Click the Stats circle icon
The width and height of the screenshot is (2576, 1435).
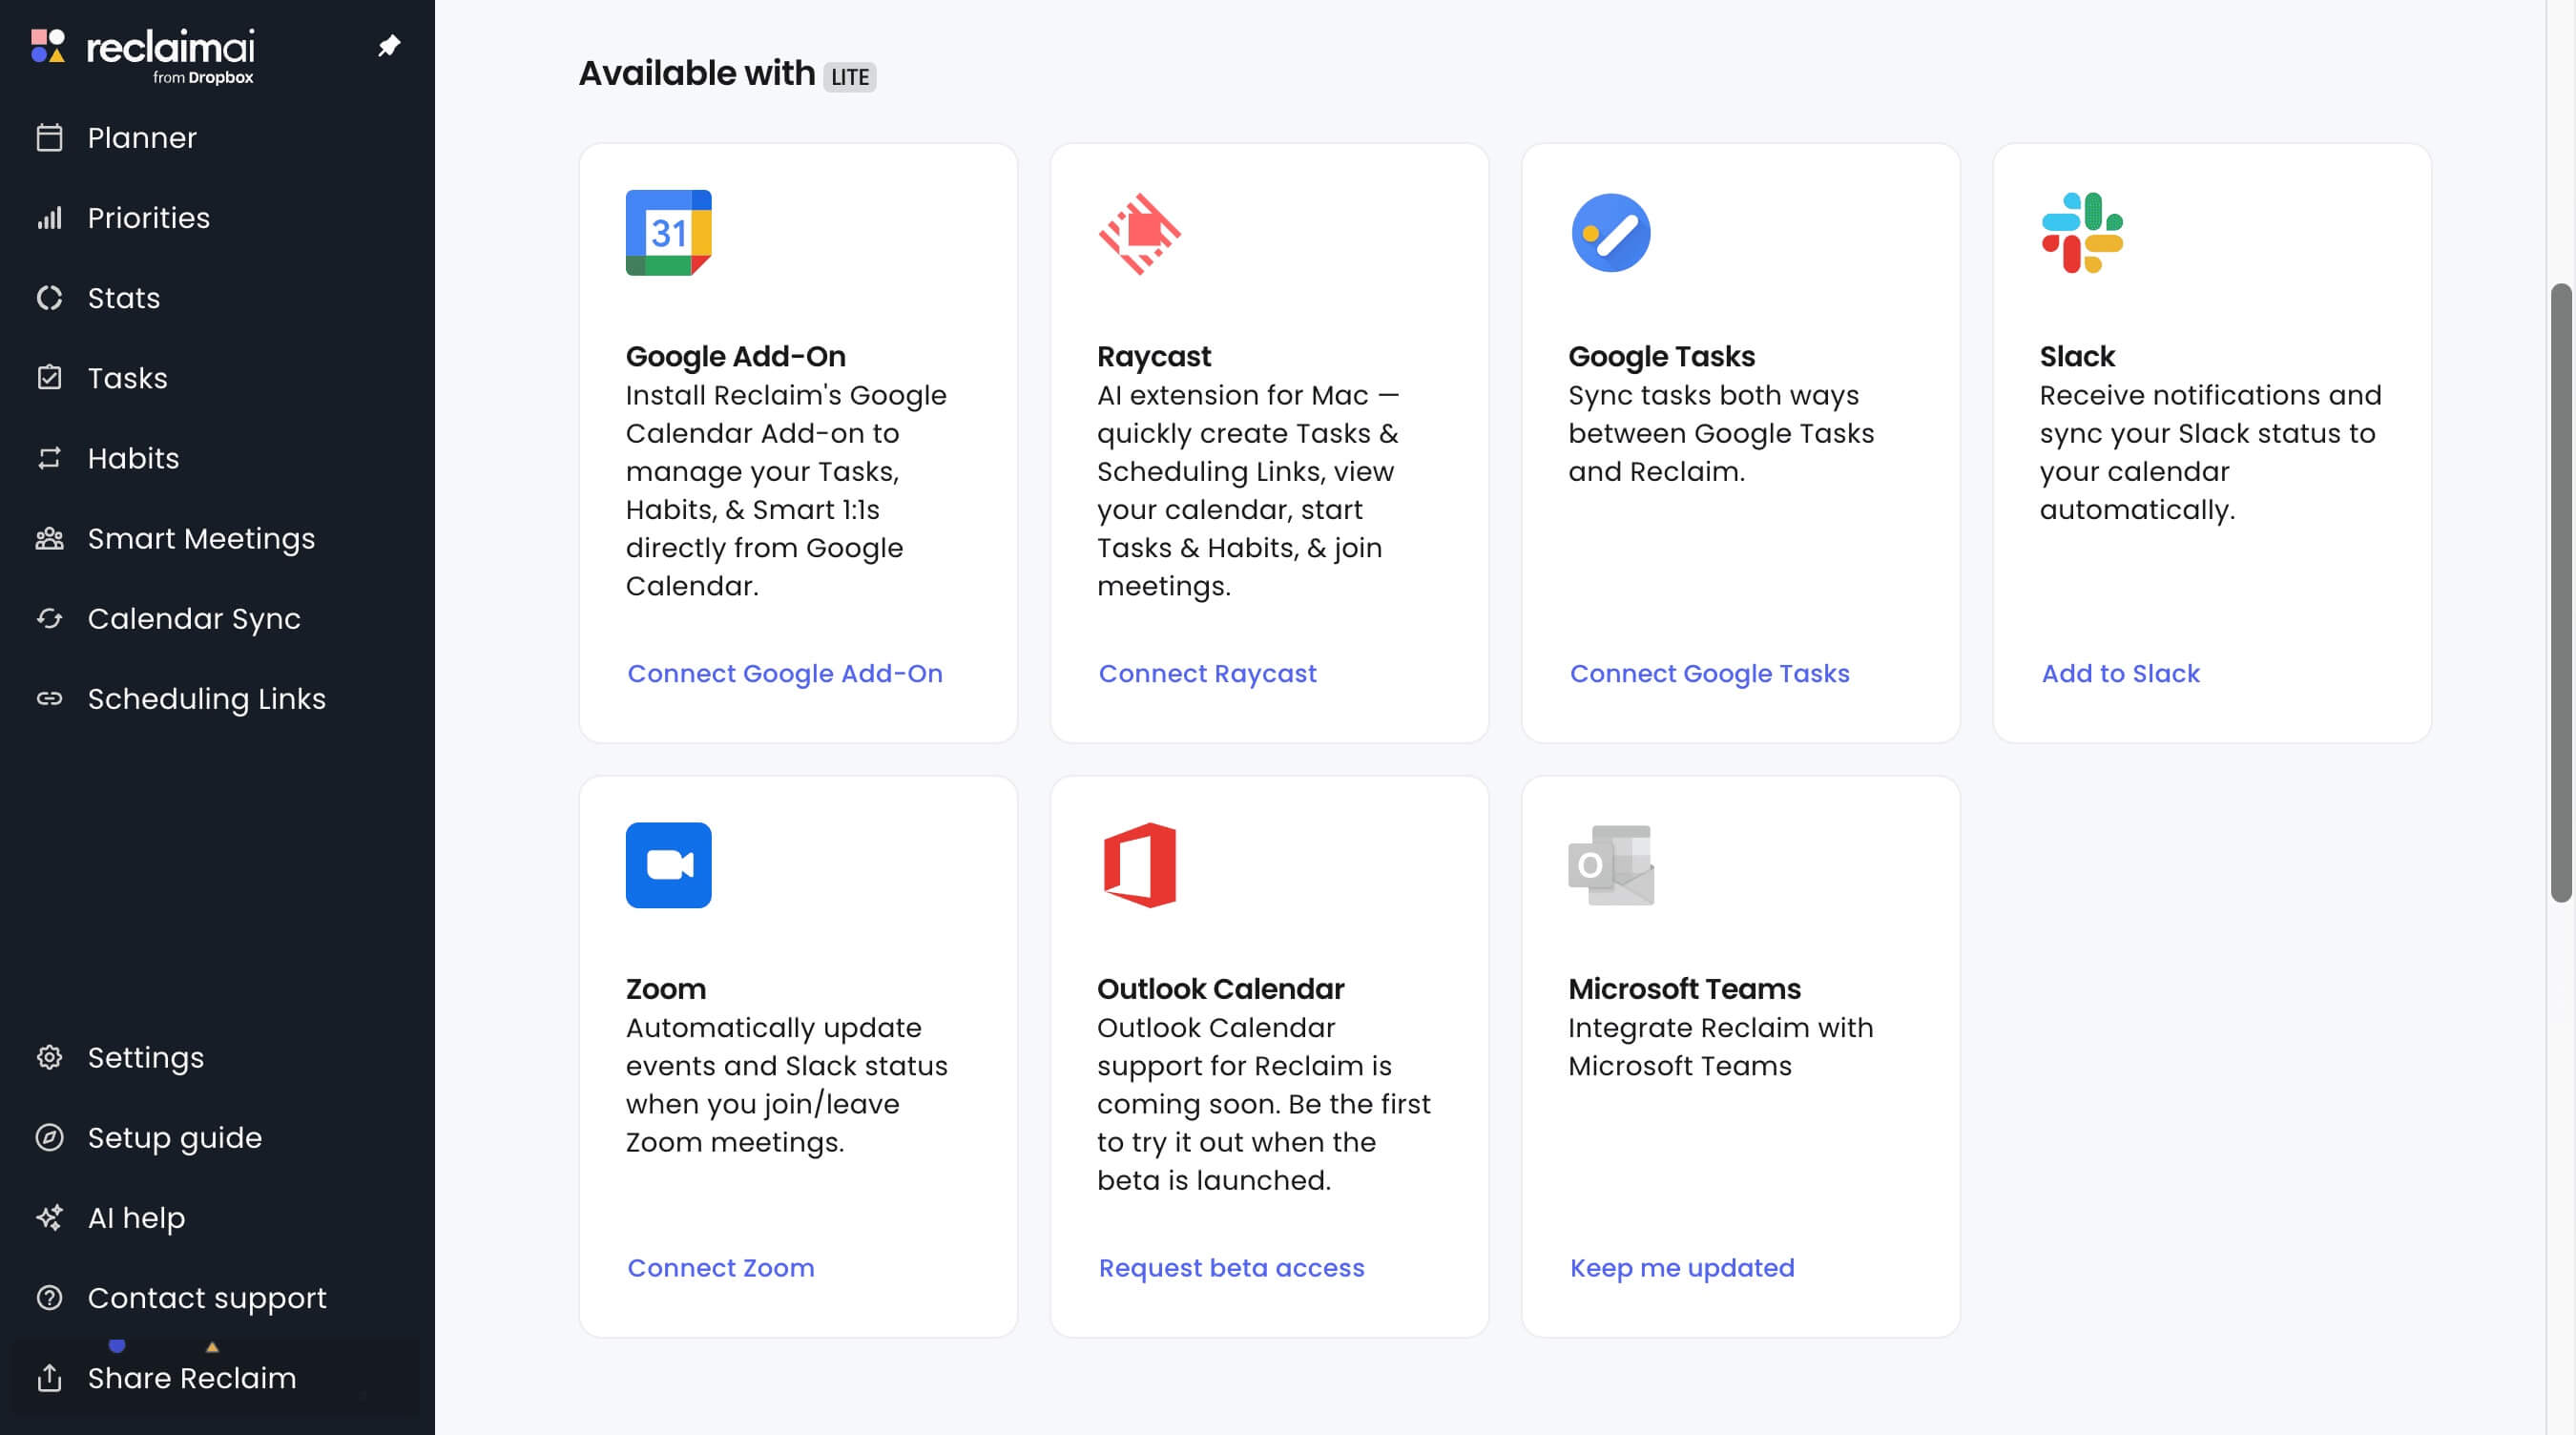point(49,298)
